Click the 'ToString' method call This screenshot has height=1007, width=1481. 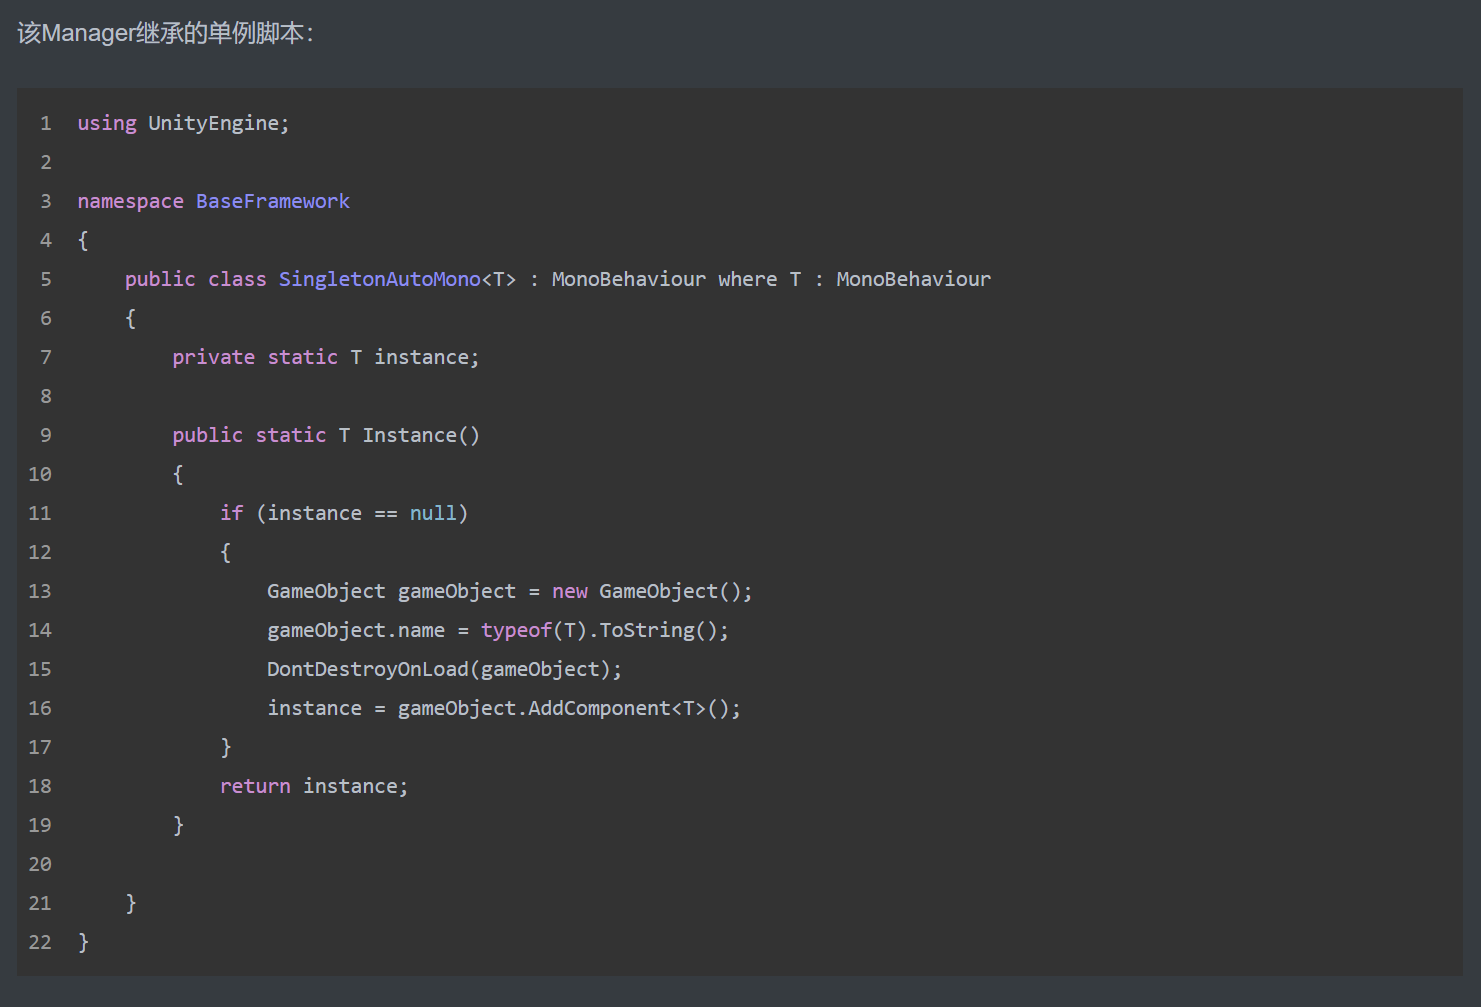coord(646,630)
